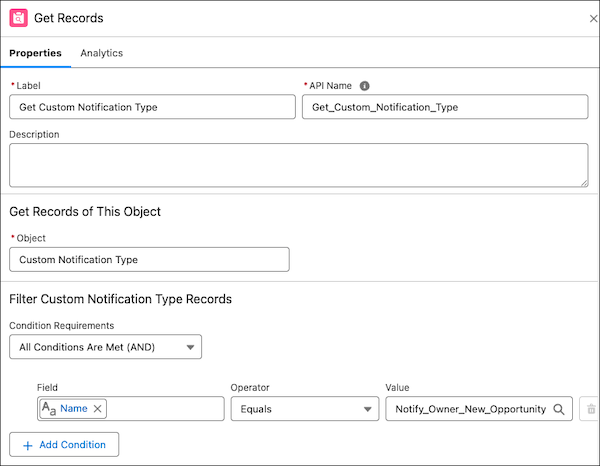Select the Name pill label
Viewport: 600px width, 466px height.
pos(74,408)
